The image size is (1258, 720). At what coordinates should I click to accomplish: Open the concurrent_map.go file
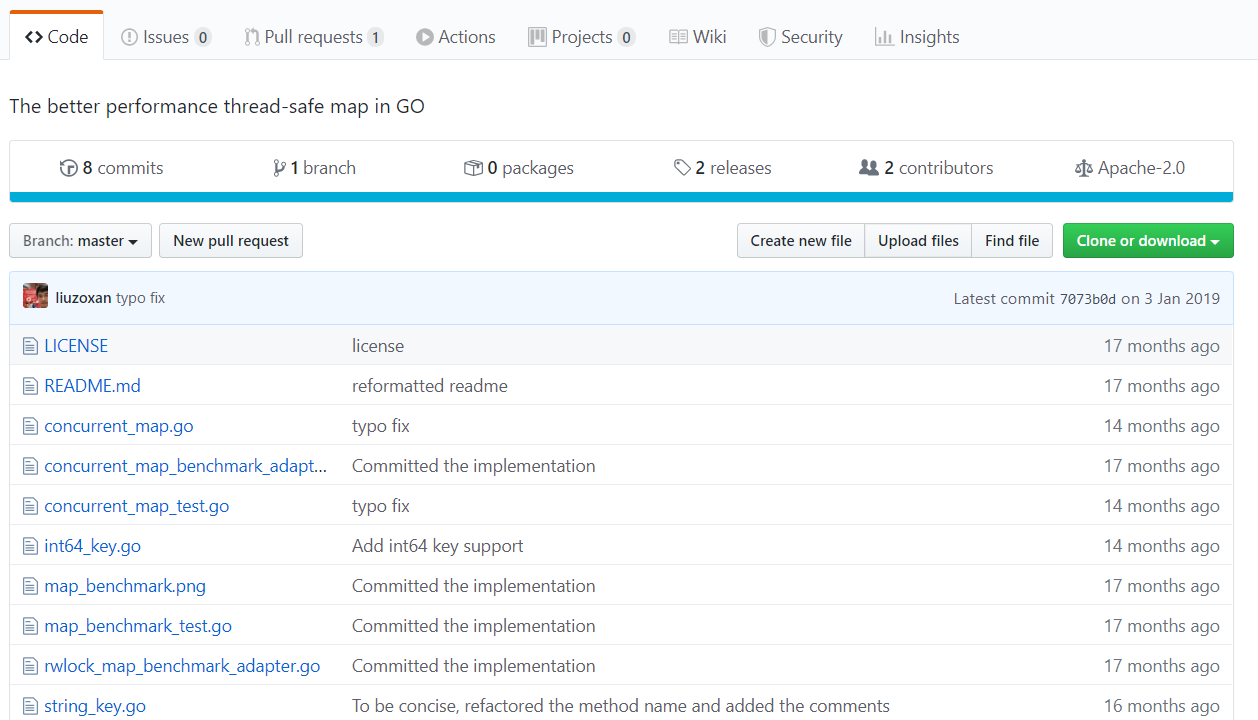coord(119,426)
